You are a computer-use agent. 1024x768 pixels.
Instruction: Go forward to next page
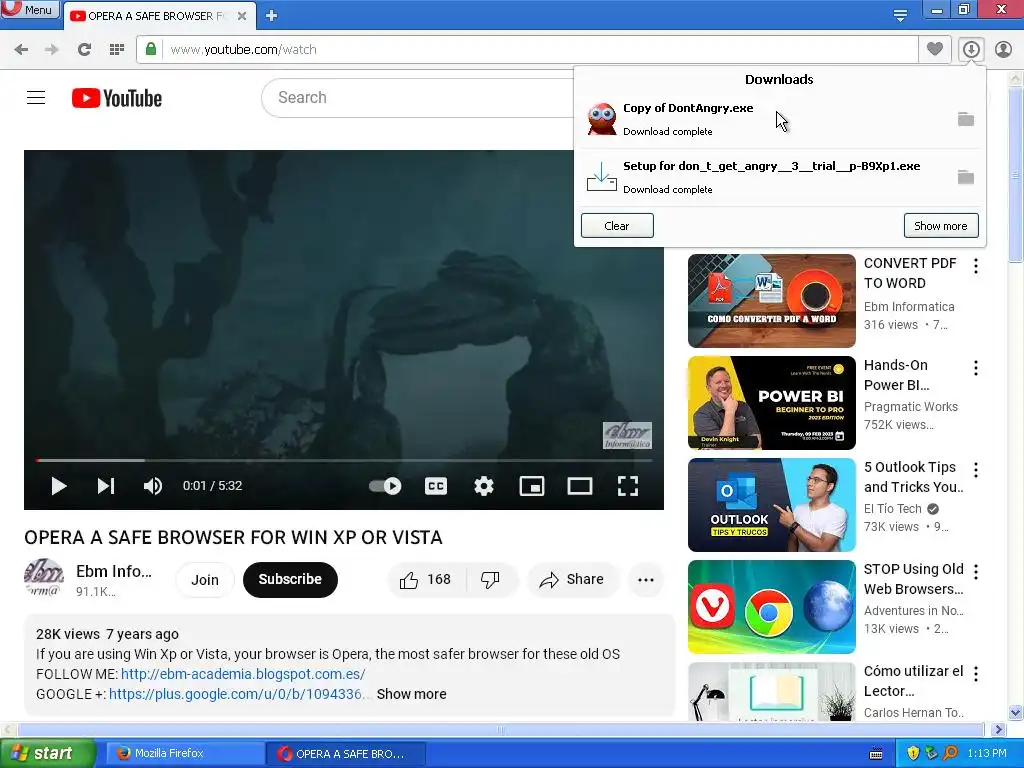pyautogui.click(x=52, y=50)
